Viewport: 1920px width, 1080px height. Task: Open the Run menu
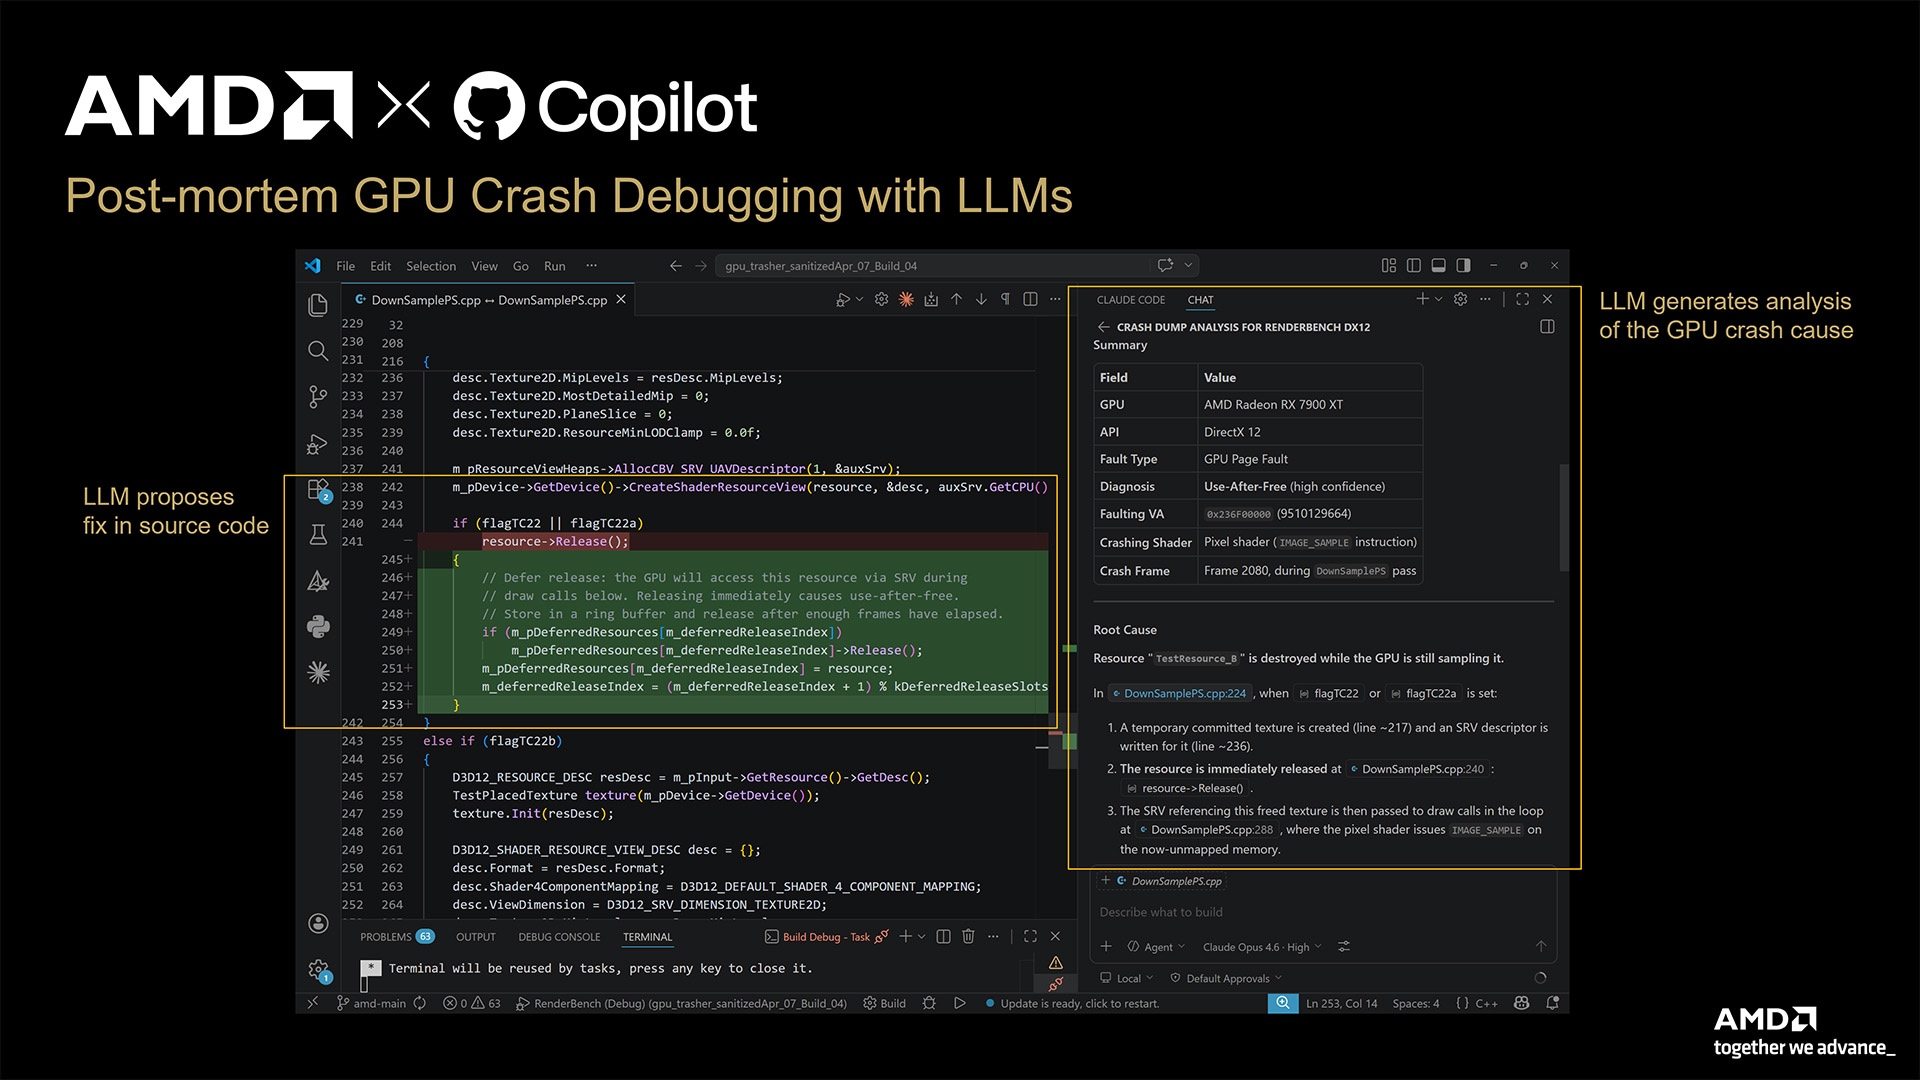(x=554, y=266)
